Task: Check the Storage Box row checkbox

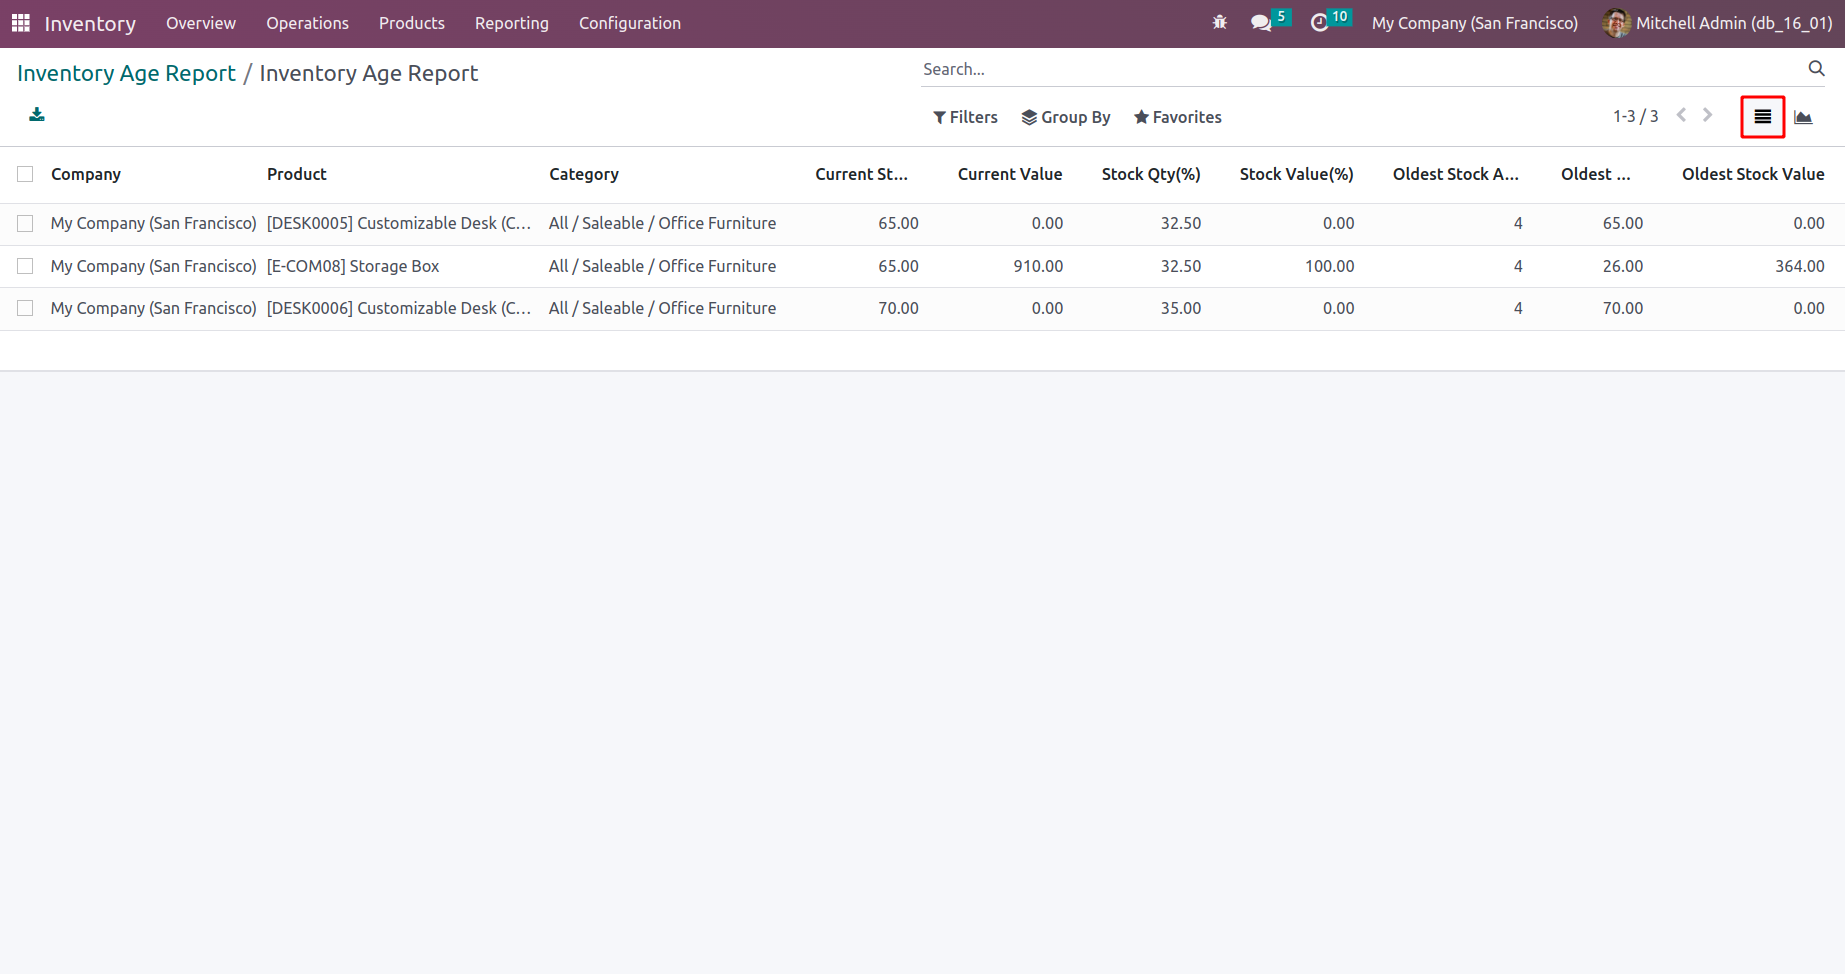Action: (25, 266)
